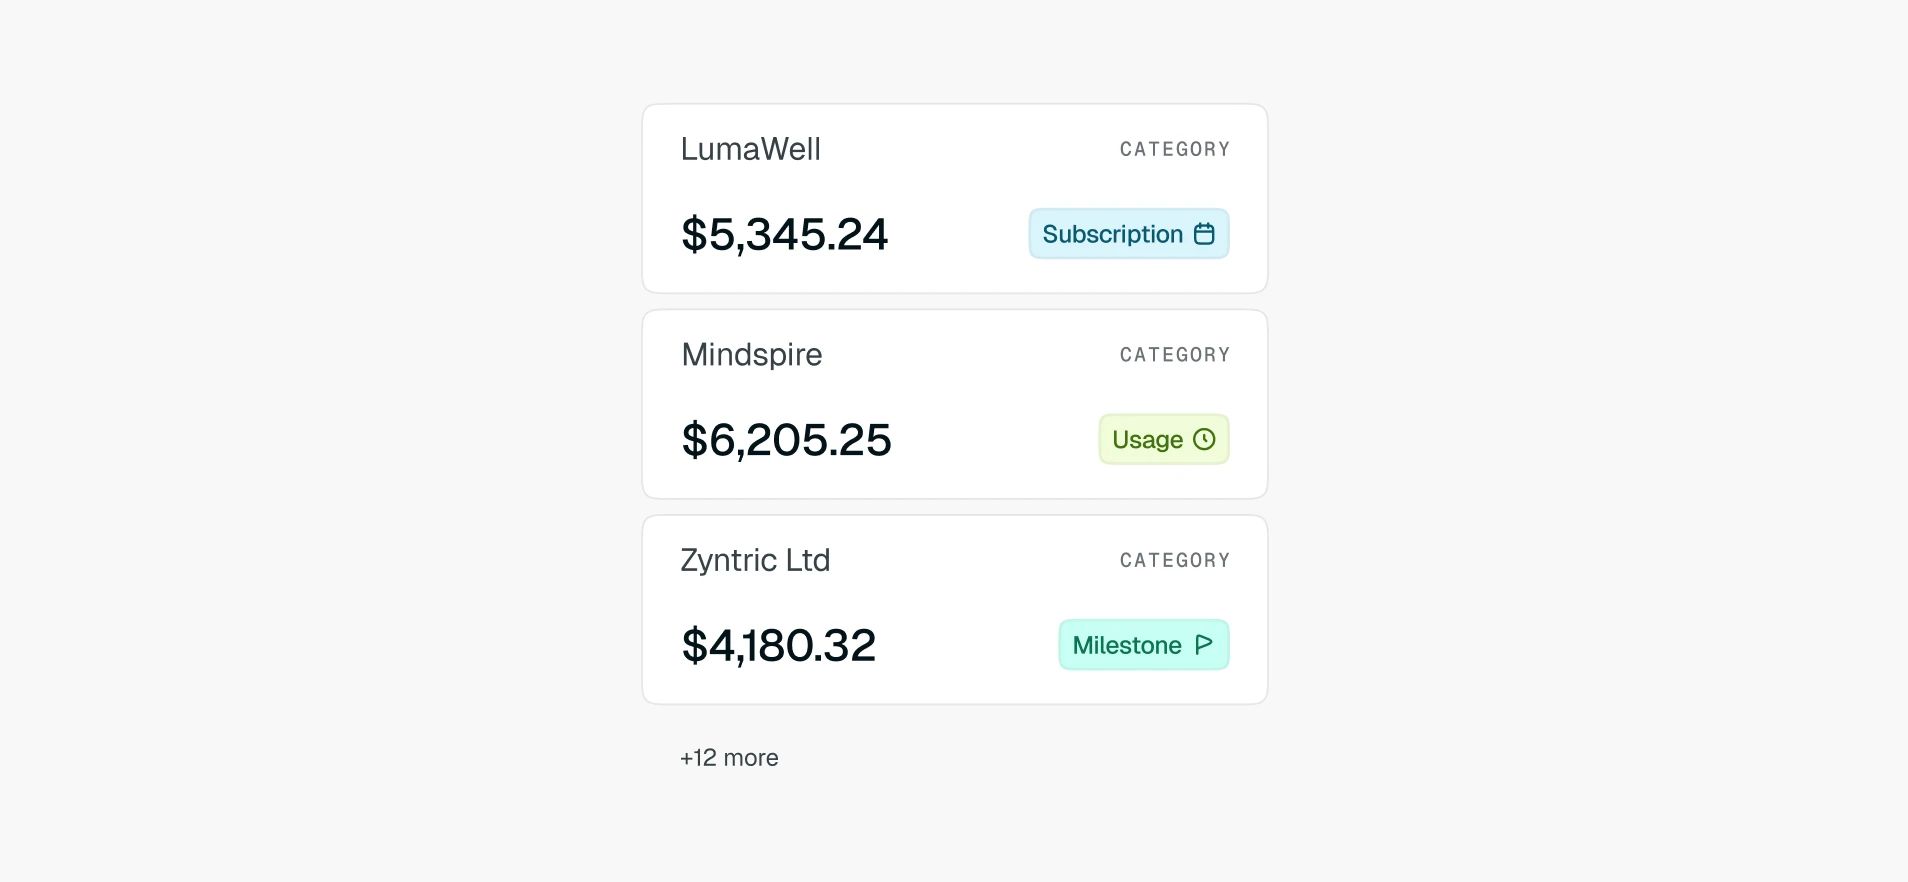Select the Zyntric Ltd card background
The width and height of the screenshot is (1908, 882).
point(955,610)
